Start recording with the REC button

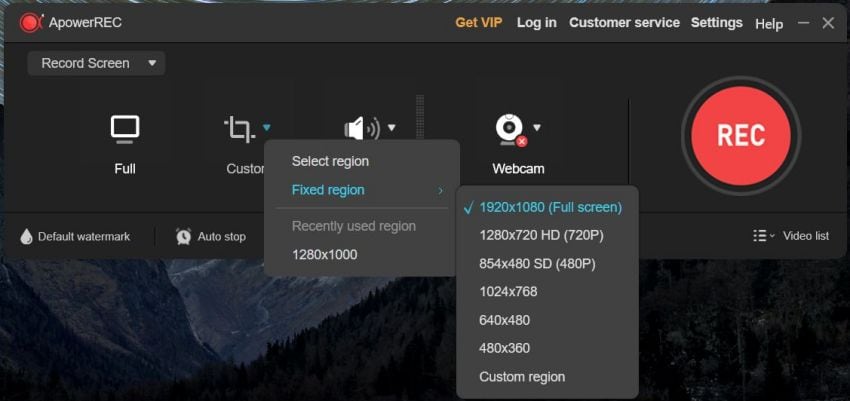pos(740,135)
